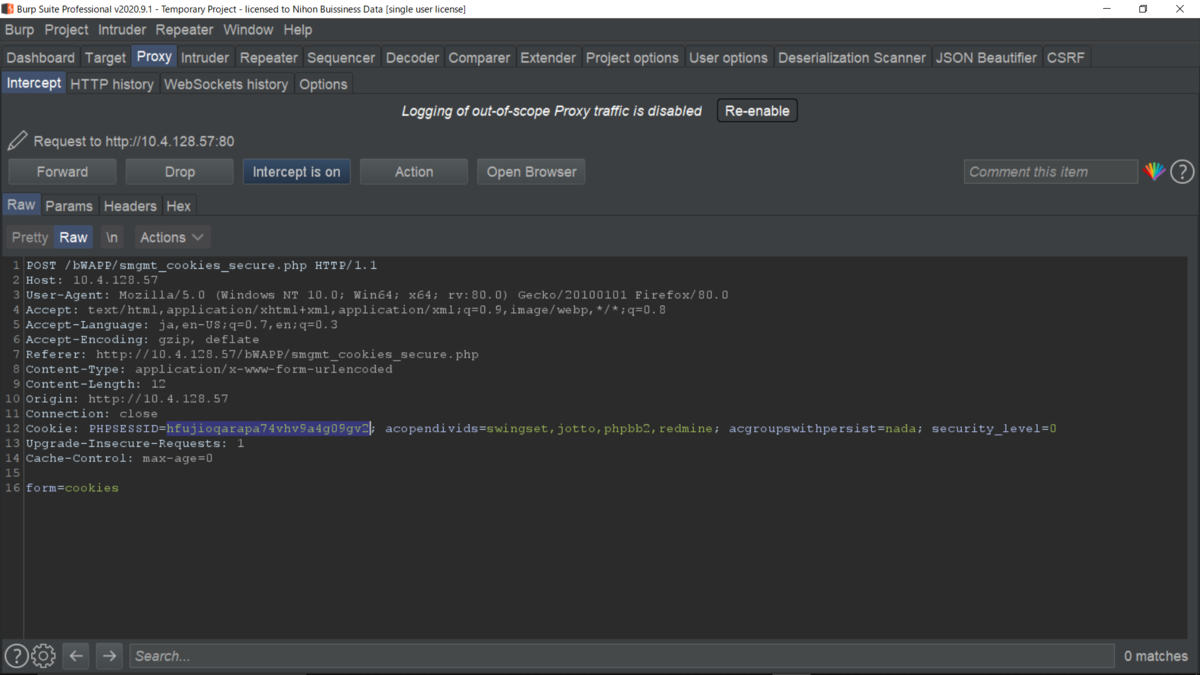Switch to the Dashboard tab
The height and width of the screenshot is (675, 1200).
coord(41,57)
